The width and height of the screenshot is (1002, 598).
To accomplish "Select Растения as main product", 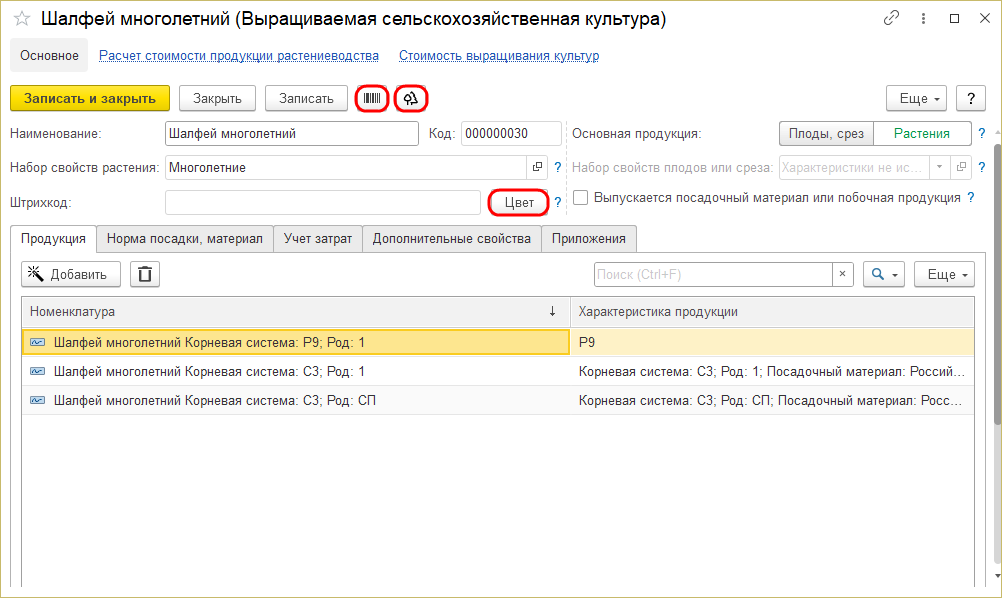I will [x=921, y=134].
